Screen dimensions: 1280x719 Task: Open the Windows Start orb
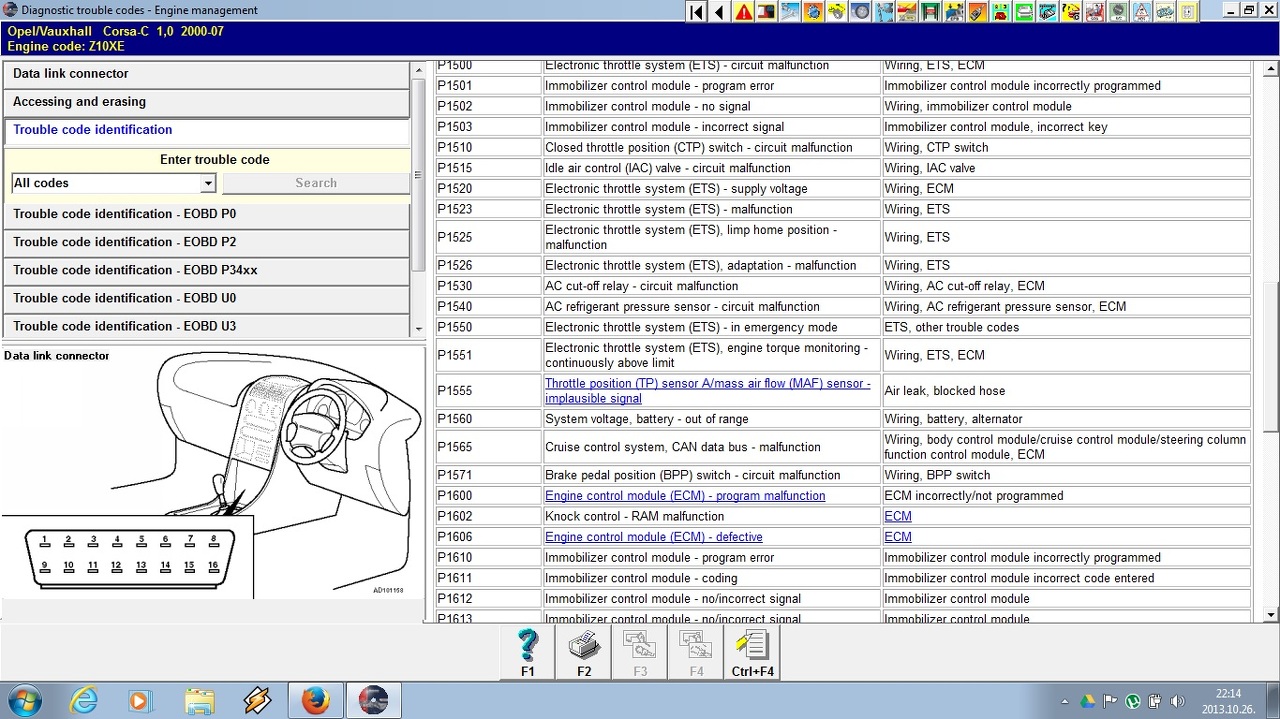[x=24, y=700]
